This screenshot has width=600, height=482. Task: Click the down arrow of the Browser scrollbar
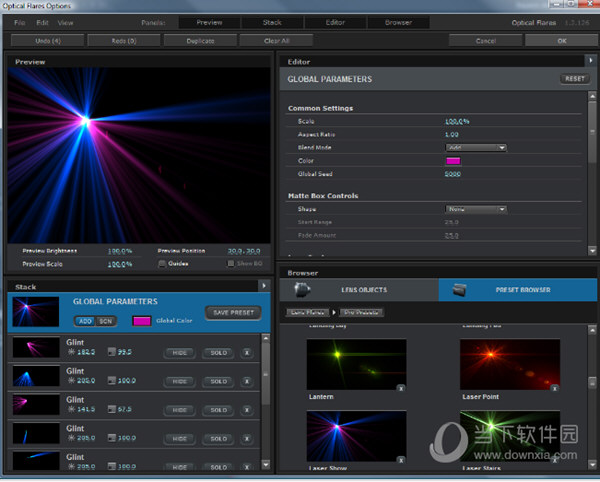[x=592, y=464]
